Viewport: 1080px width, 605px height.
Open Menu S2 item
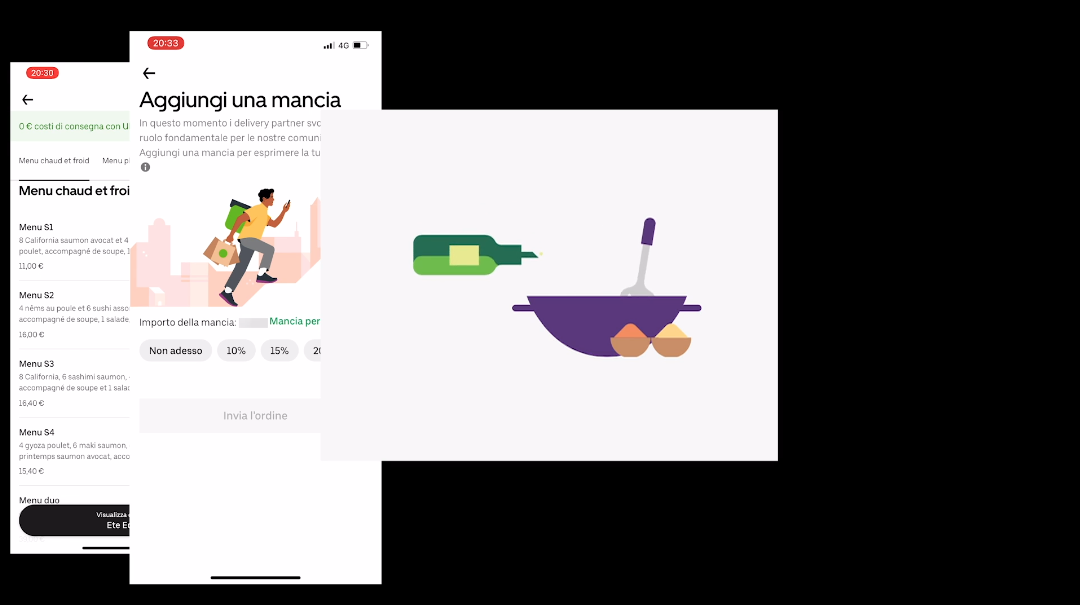[x=74, y=314]
